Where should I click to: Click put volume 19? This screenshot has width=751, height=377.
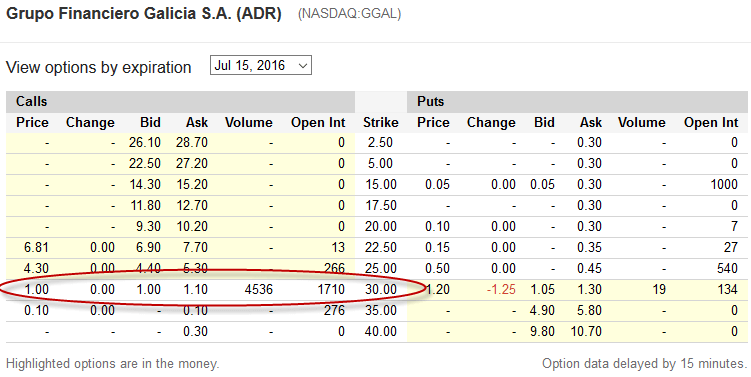pyautogui.click(x=659, y=290)
